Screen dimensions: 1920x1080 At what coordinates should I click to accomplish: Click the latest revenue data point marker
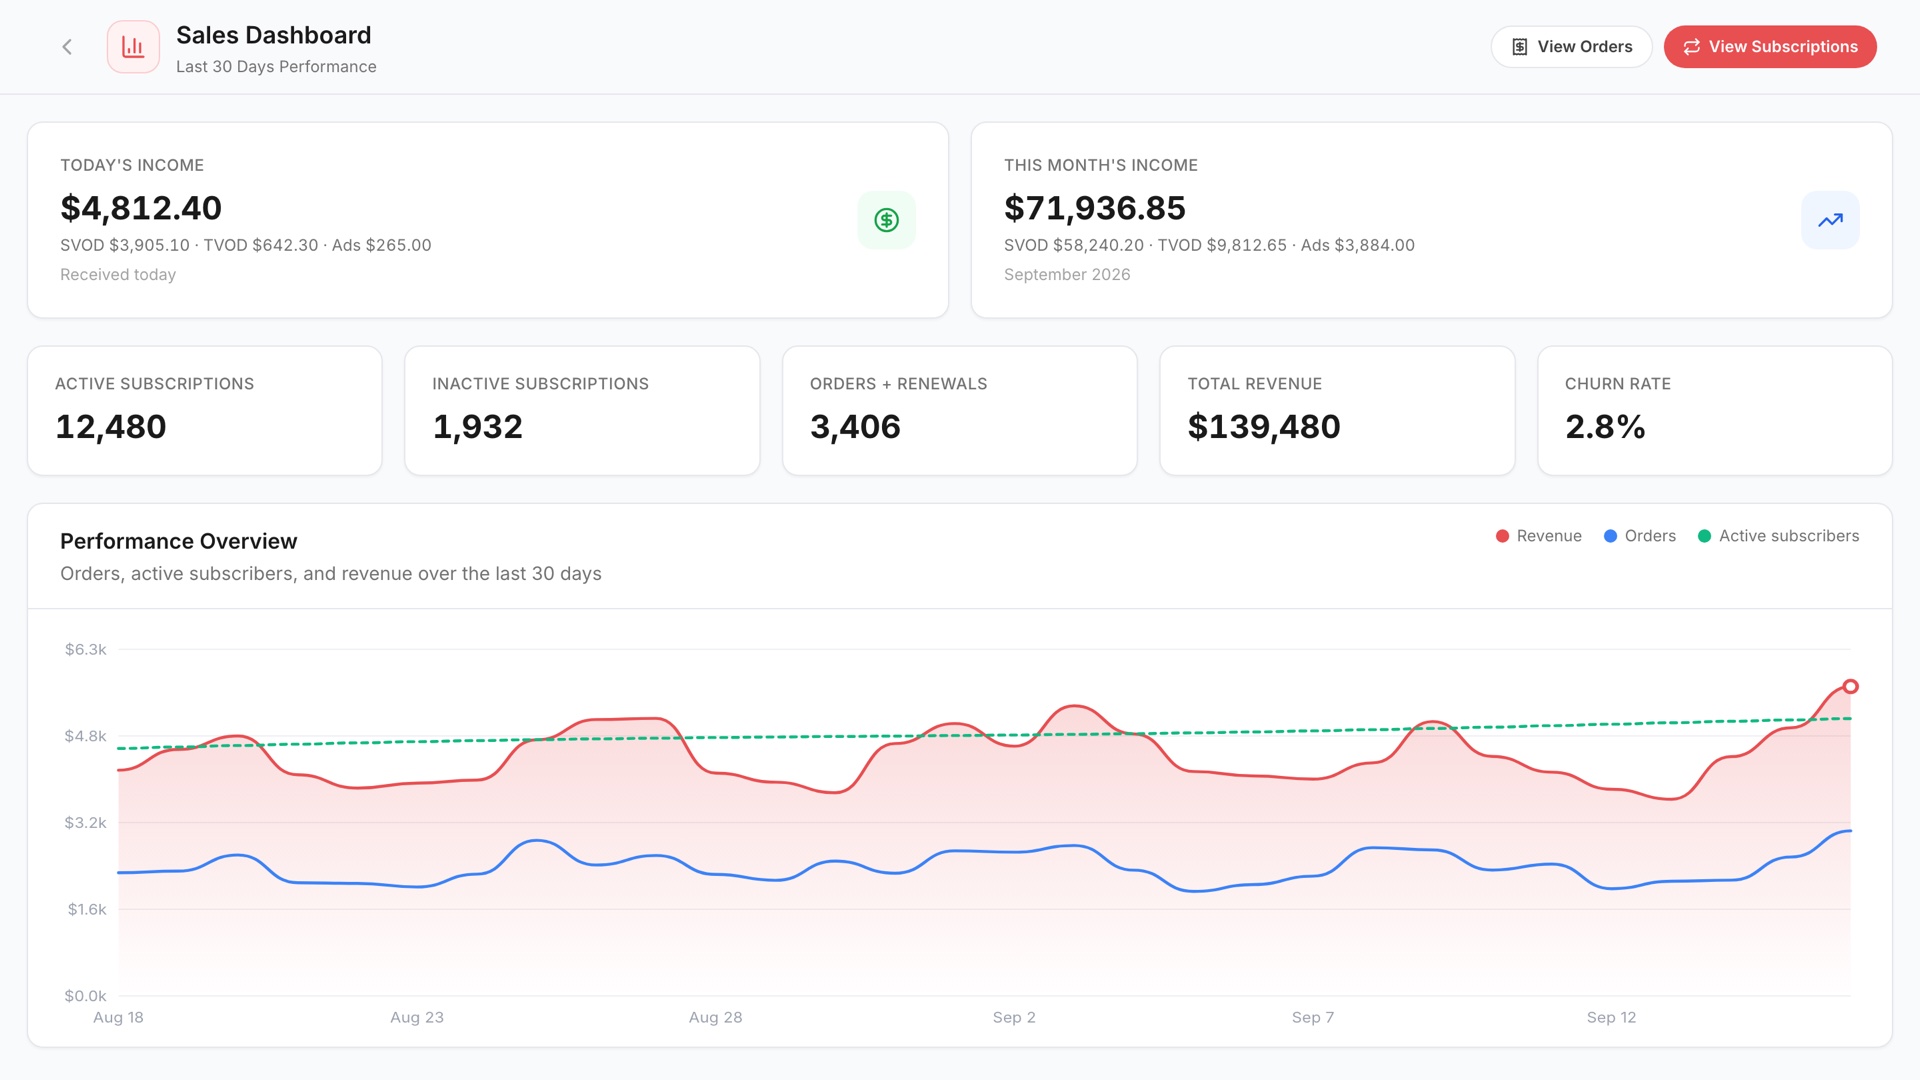[1851, 686]
